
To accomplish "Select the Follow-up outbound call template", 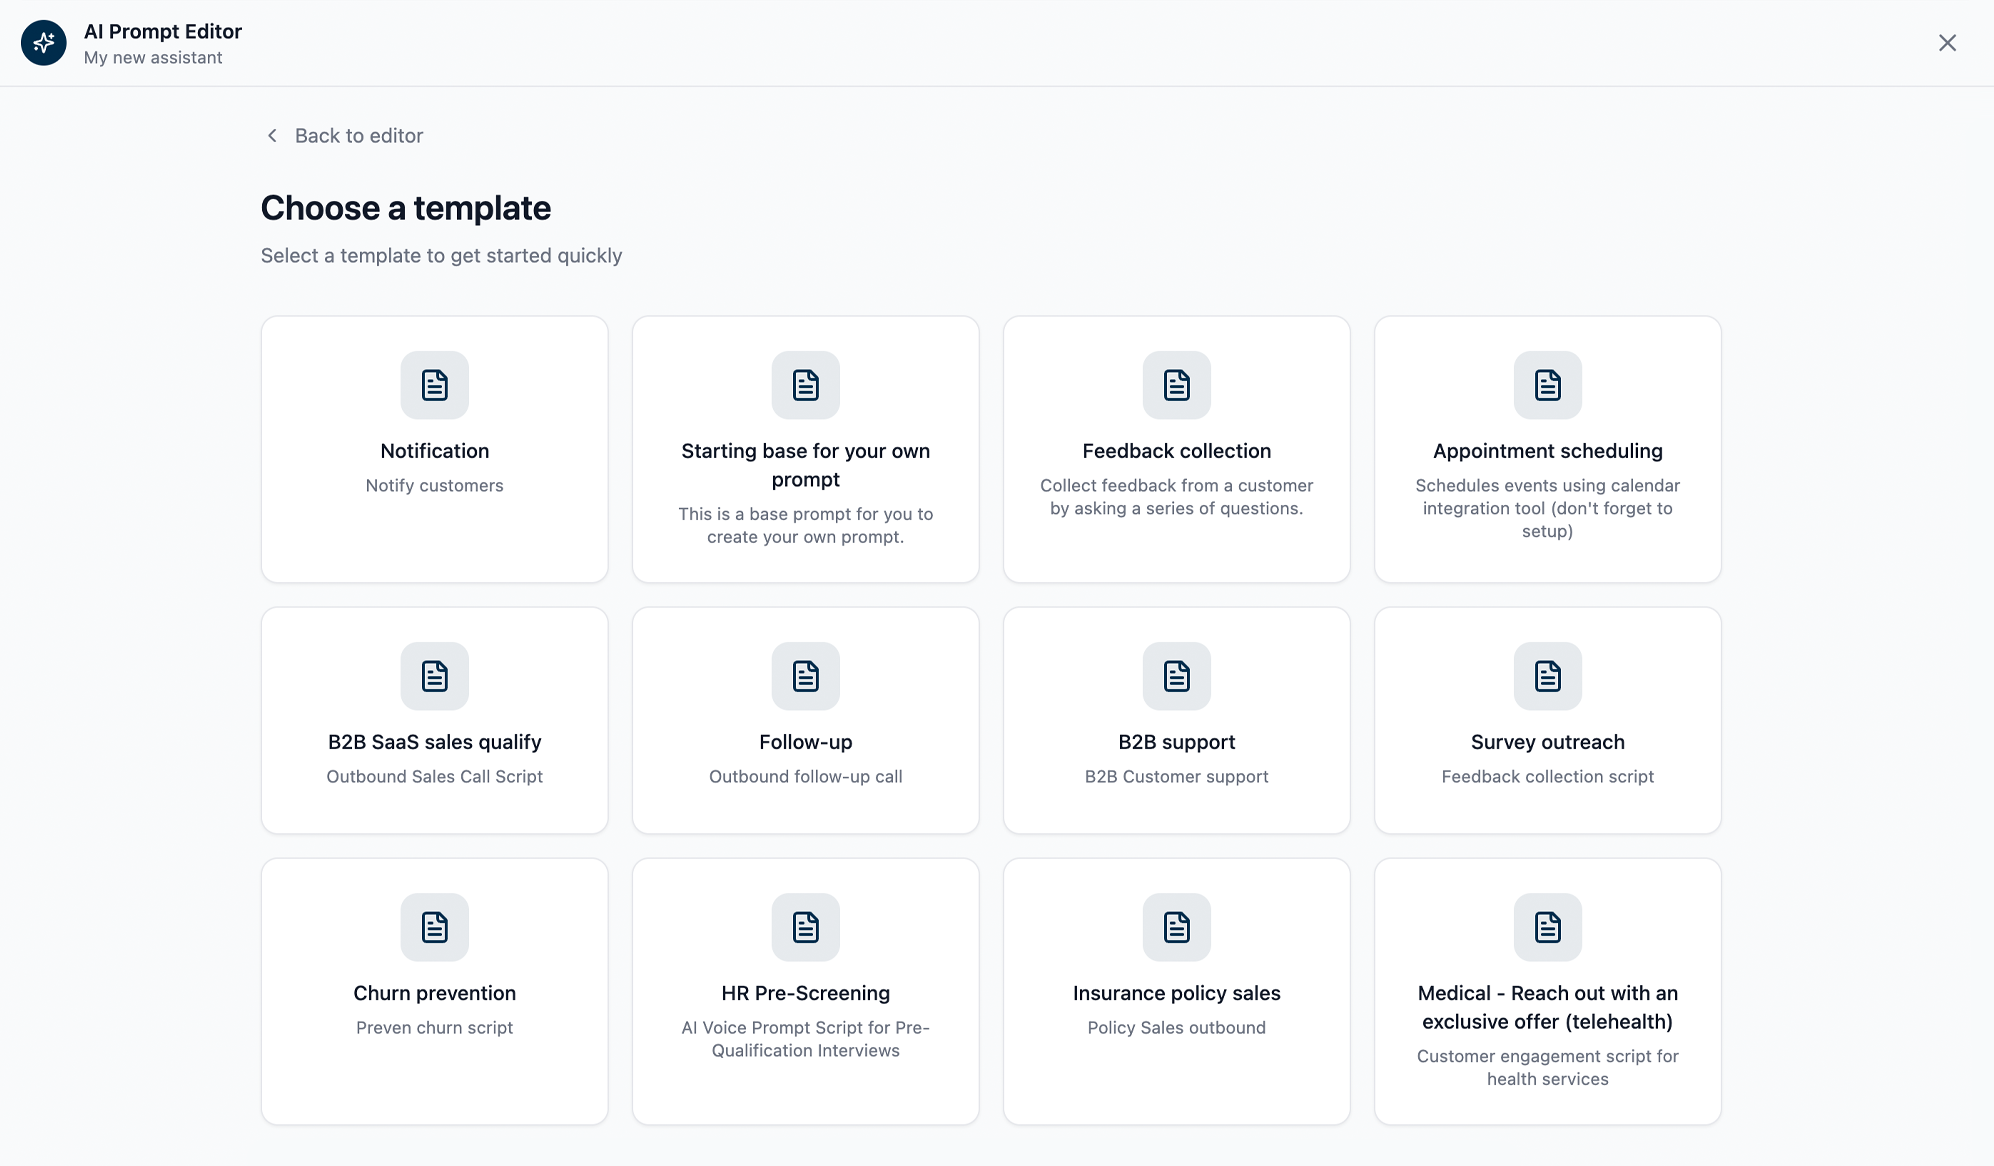I will 805,720.
